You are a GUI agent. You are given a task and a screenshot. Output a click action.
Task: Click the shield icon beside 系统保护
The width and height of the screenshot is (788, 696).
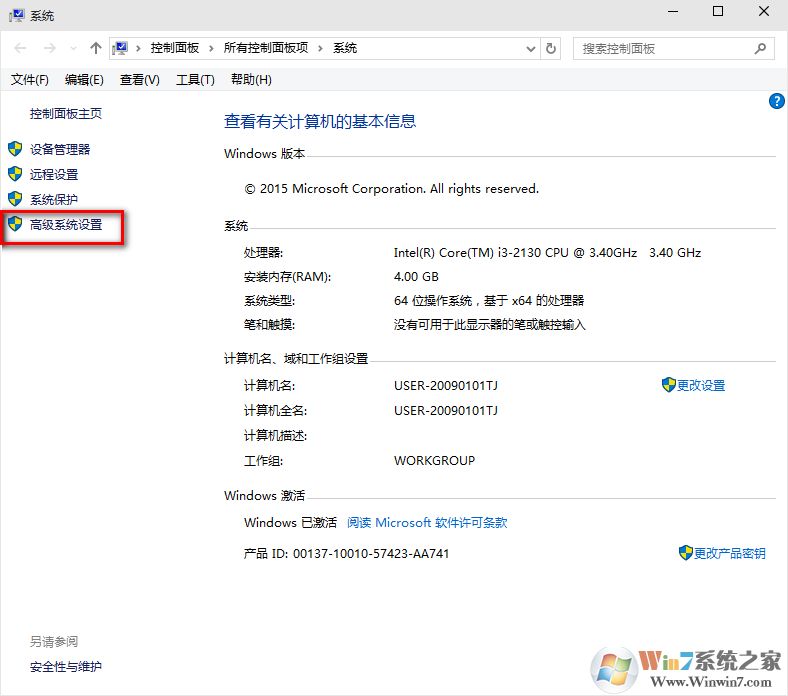[x=15, y=199]
